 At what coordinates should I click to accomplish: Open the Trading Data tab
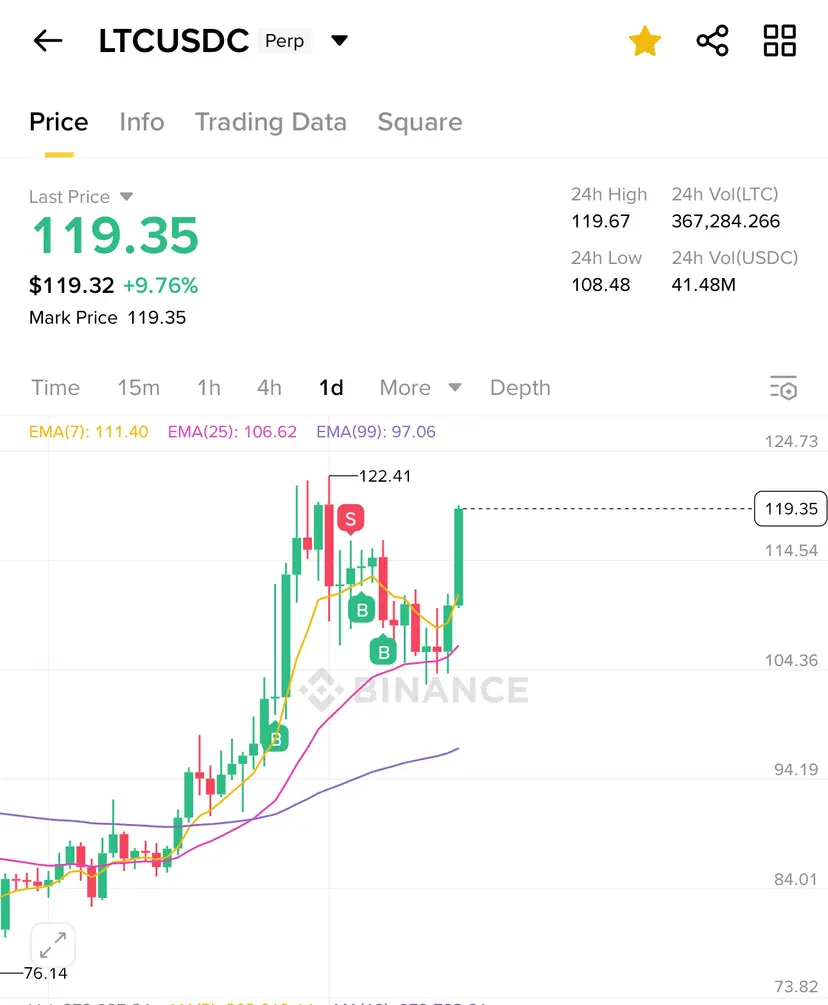point(270,122)
